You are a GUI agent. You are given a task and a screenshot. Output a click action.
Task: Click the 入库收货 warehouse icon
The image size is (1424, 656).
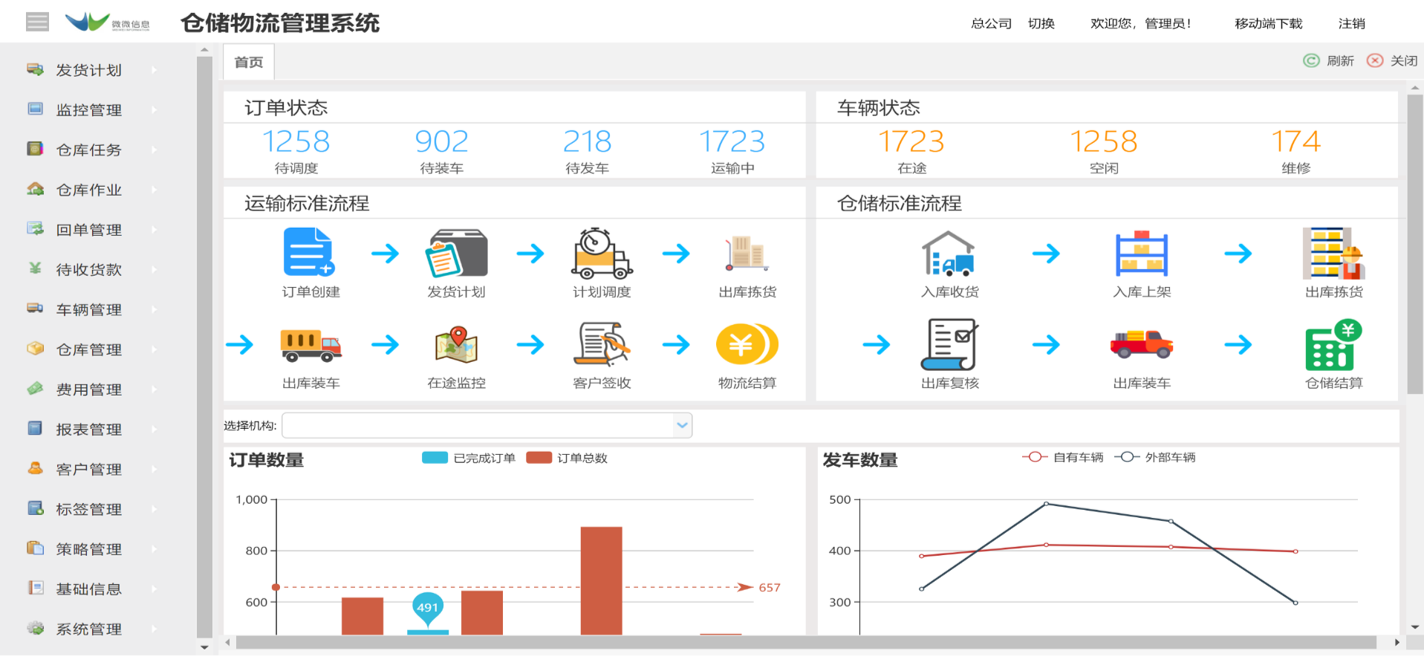(948, 253)
